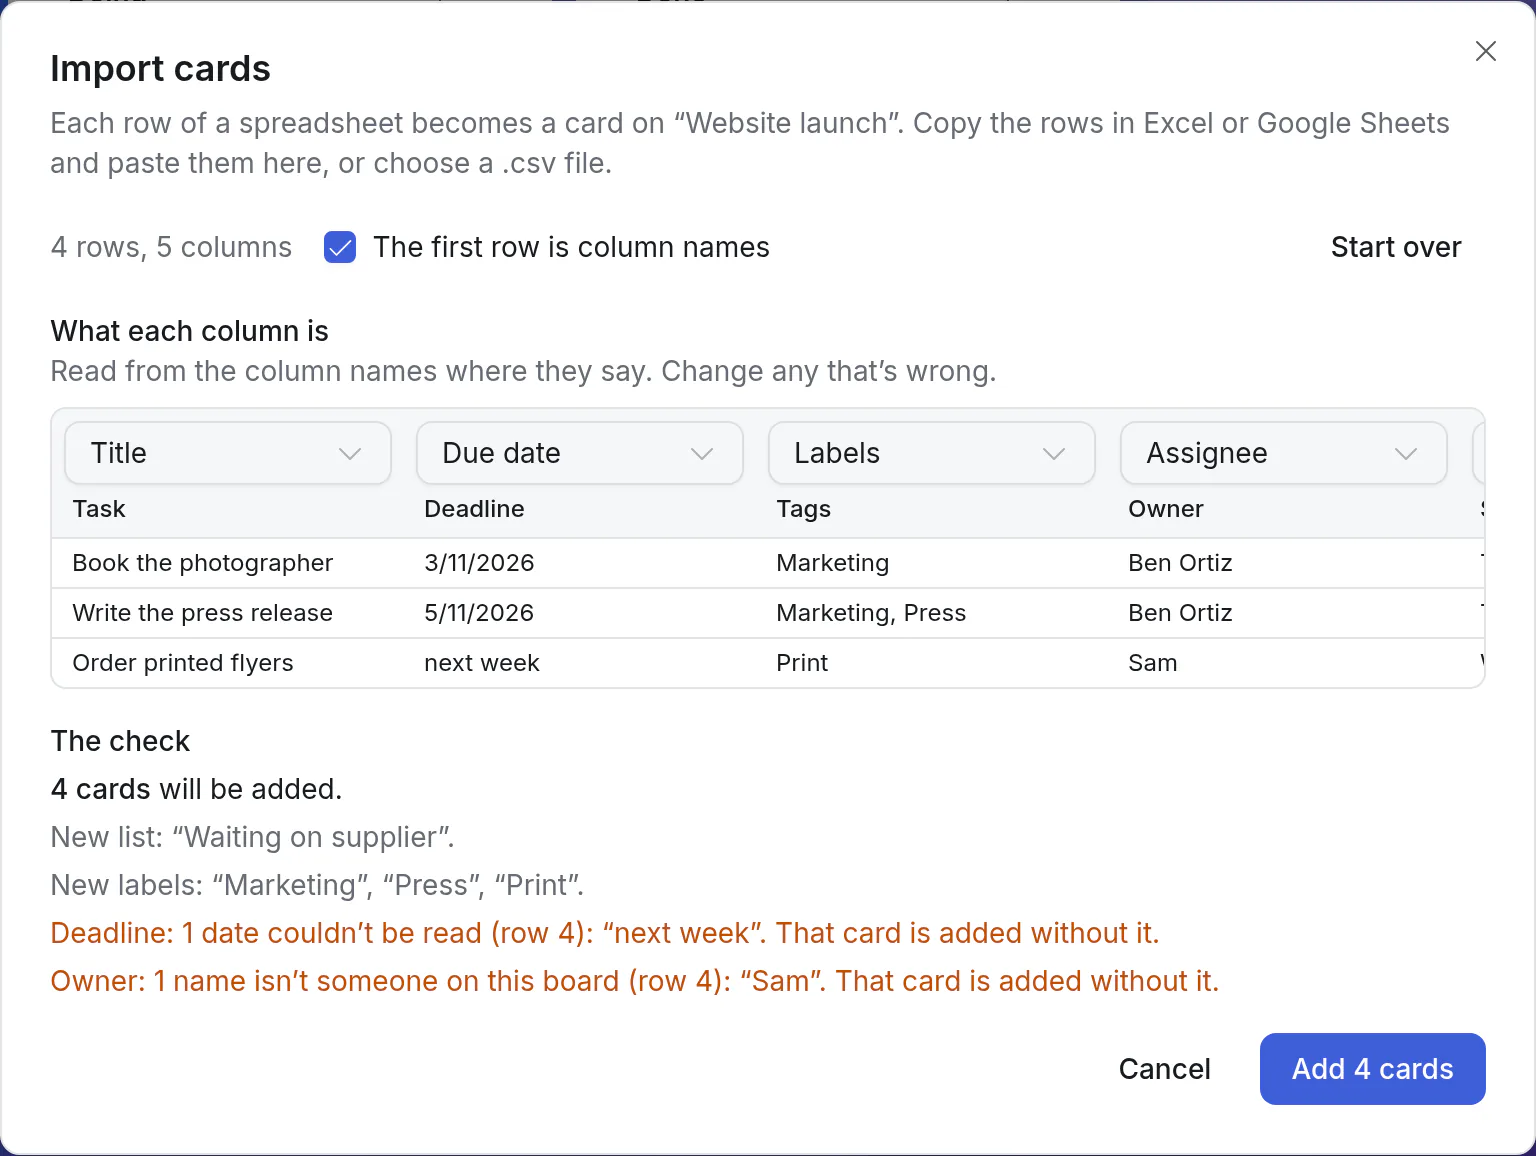This screenshot has height=1156, width=1536.
Task: Open the Labels column dropdown
Action: click(932, 453)
